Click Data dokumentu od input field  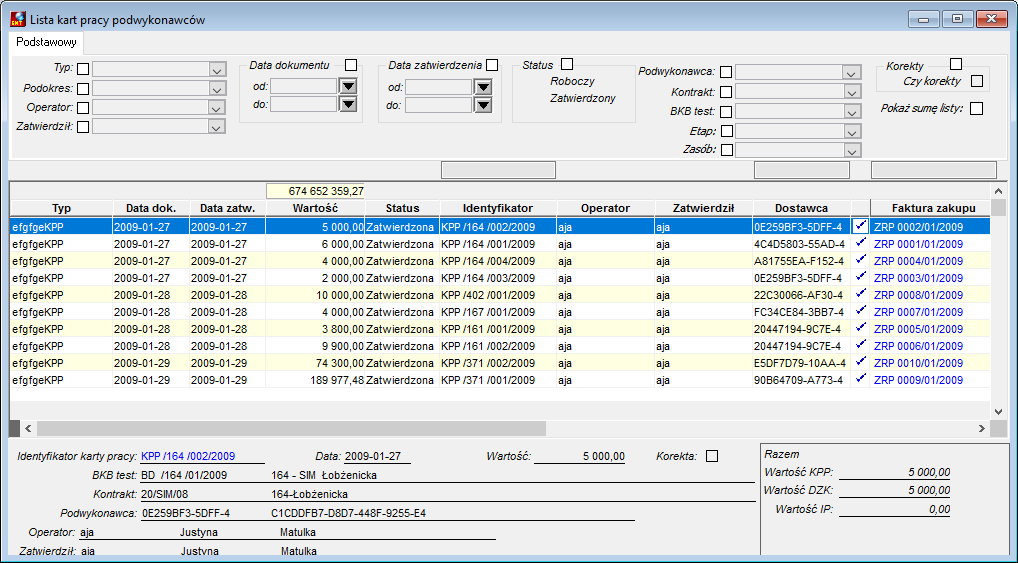[x=304, y=86]
